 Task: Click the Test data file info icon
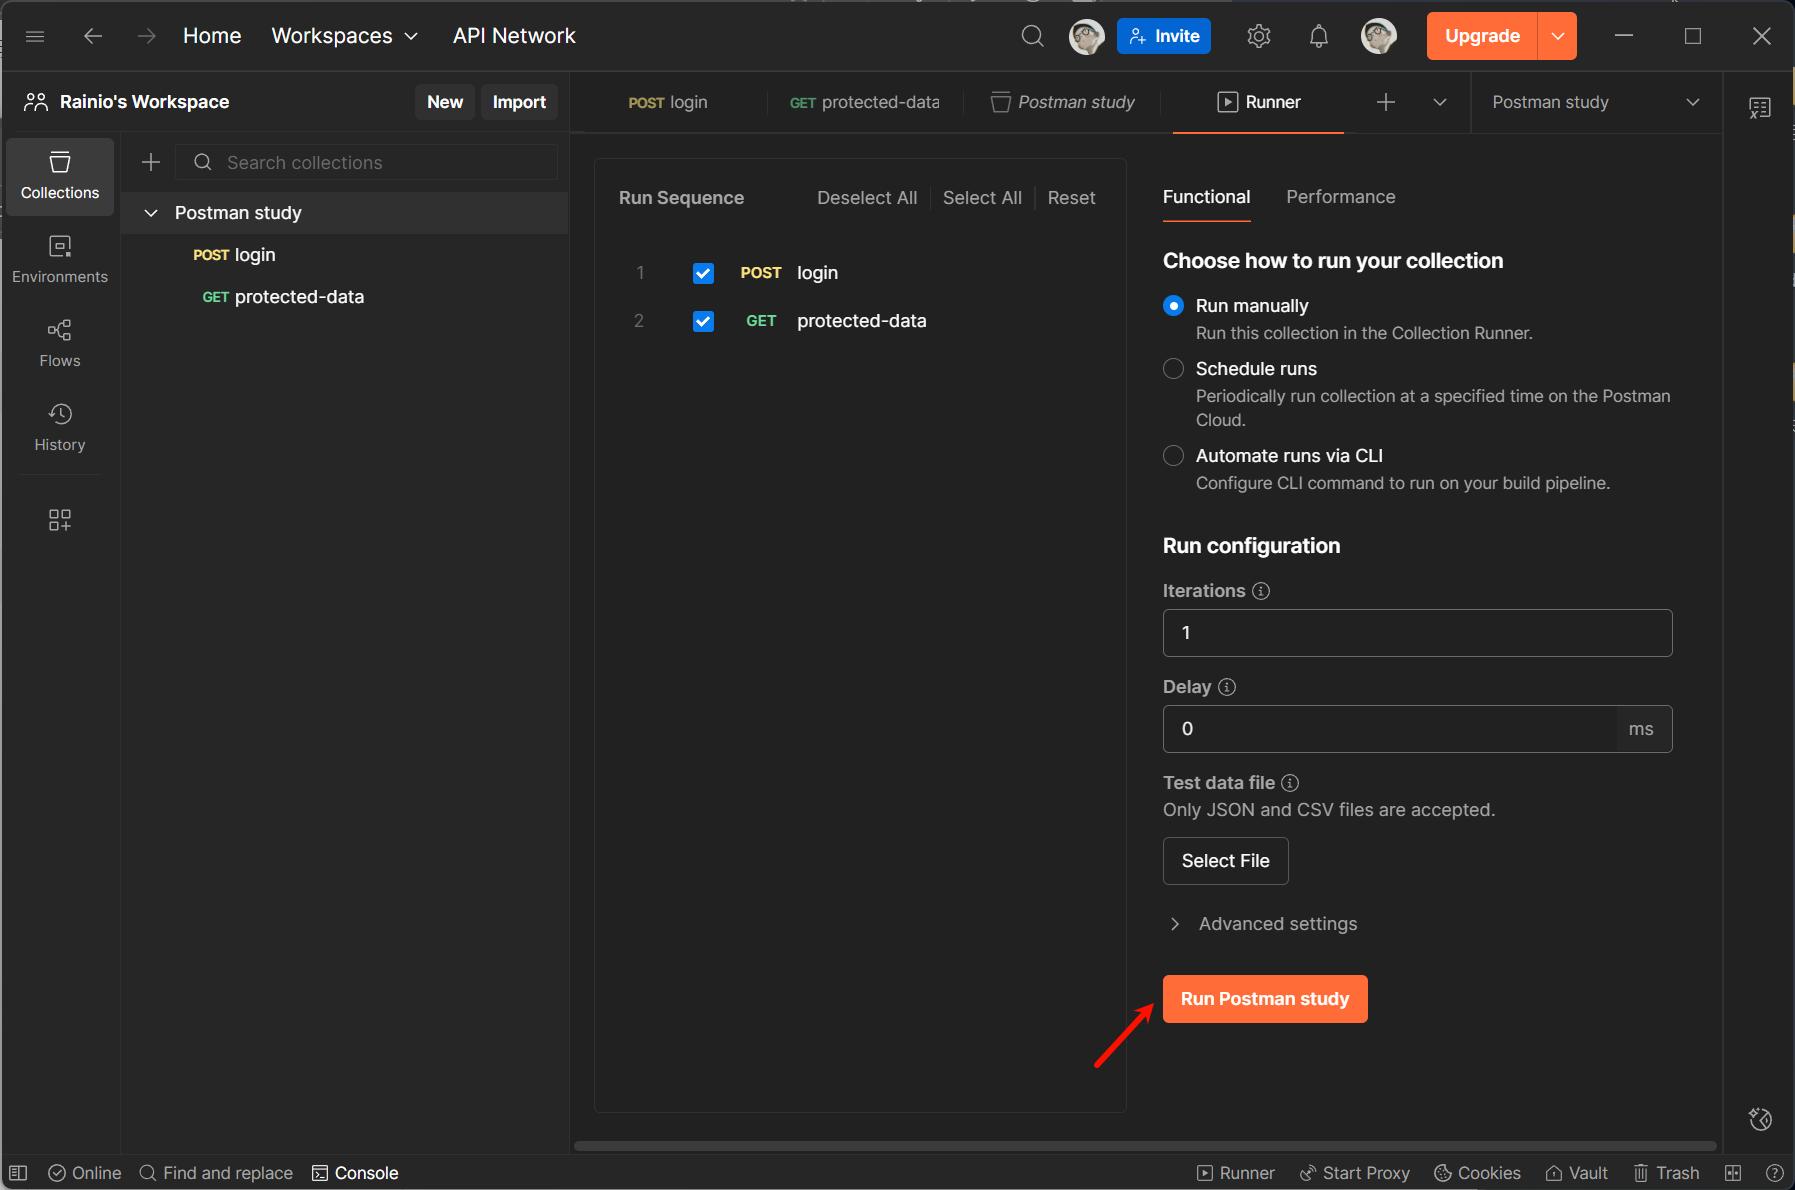pyautogui.click(x=1290, y=783)
